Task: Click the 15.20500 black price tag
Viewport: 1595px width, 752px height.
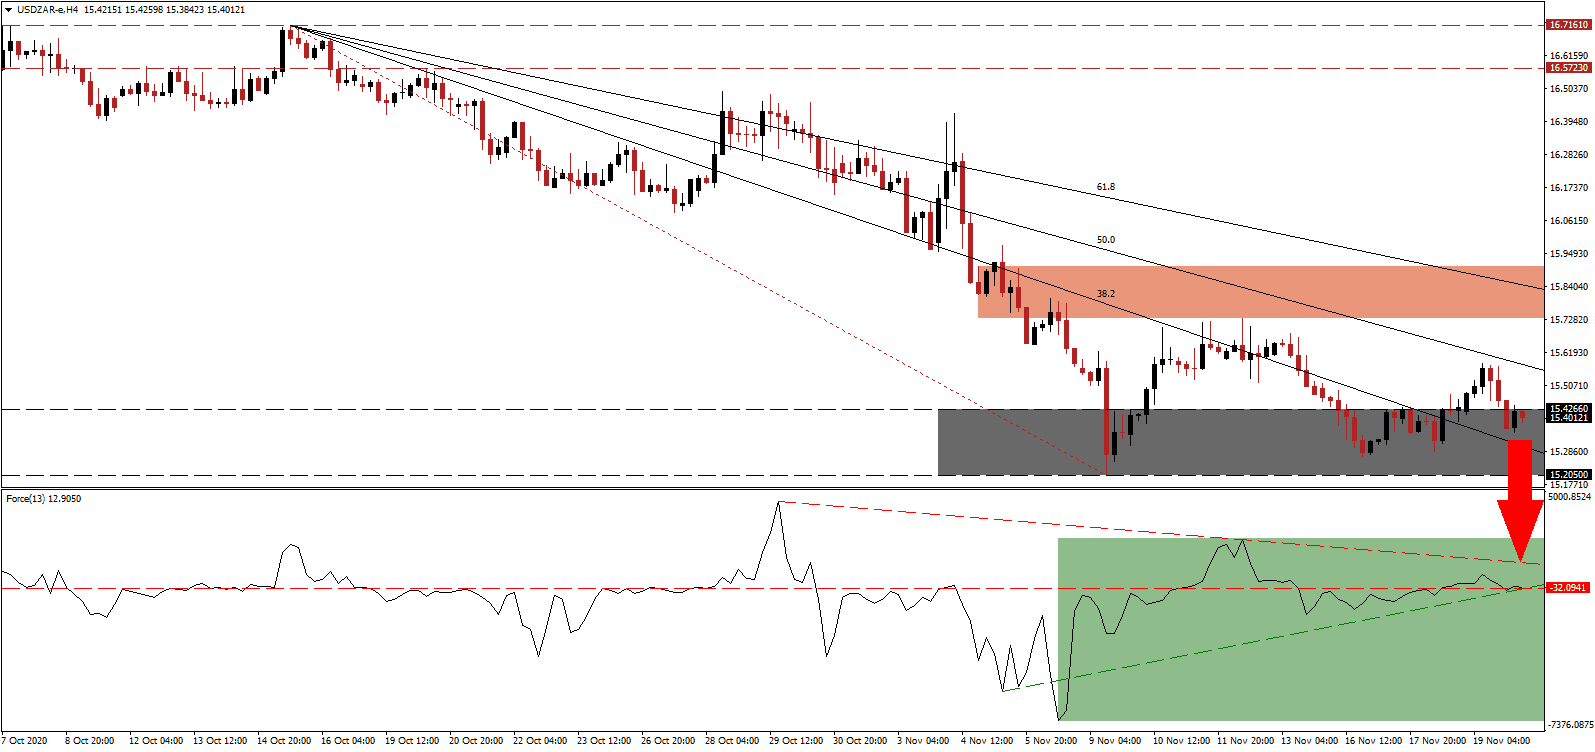Action: tap(1568, 475)
